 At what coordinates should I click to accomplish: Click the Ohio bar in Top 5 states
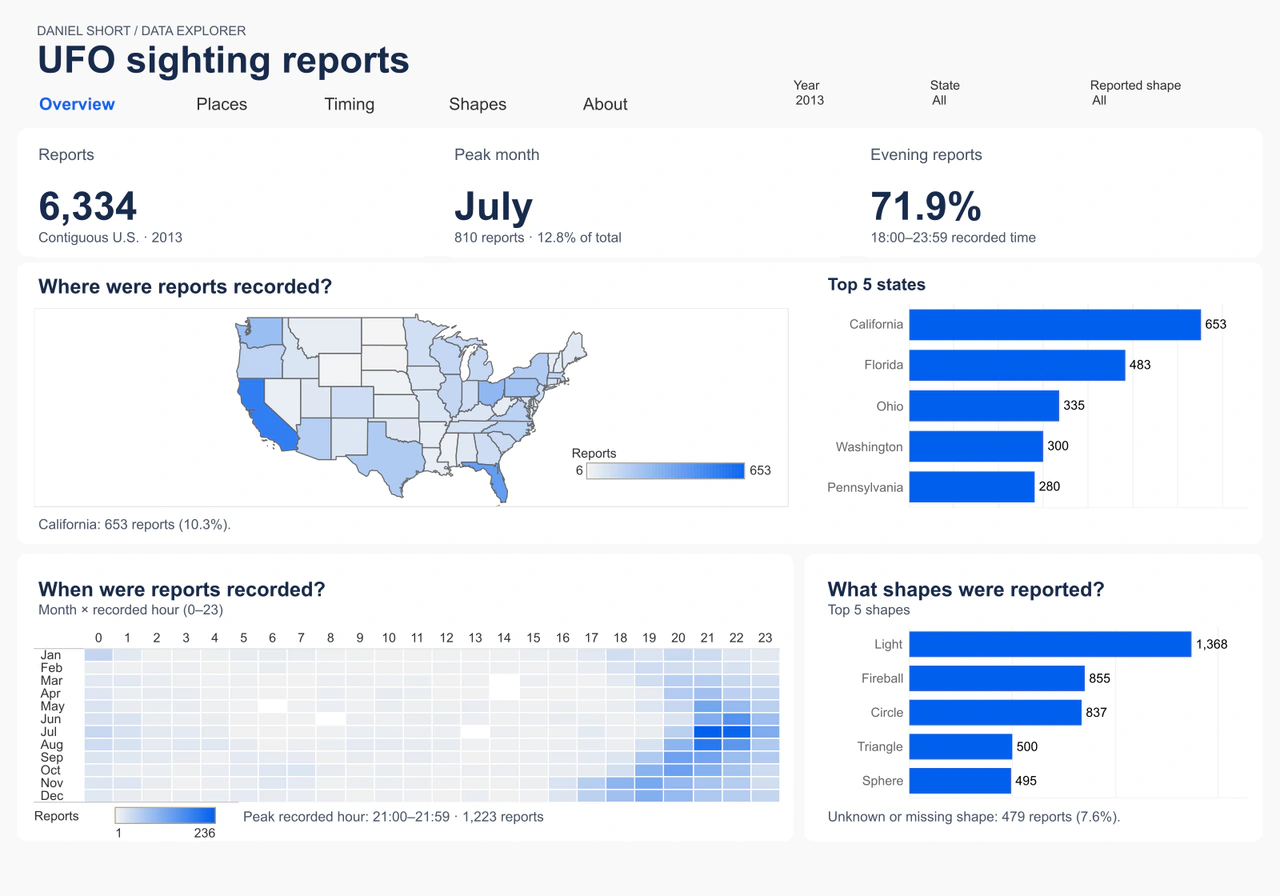pyautogui.click(x=984, y=406)
